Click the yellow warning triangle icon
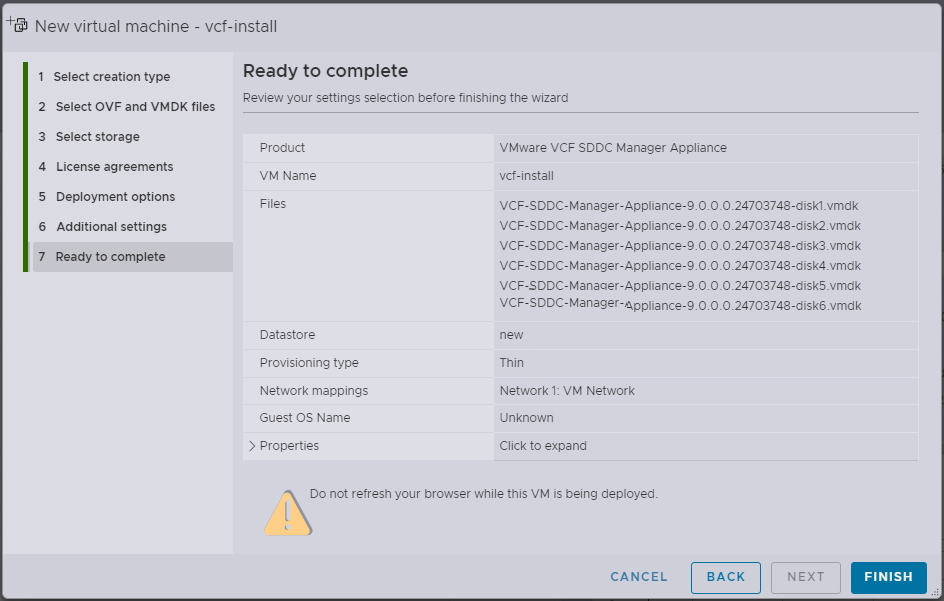This screenshot has width=944, height=601. coord(287,512)
